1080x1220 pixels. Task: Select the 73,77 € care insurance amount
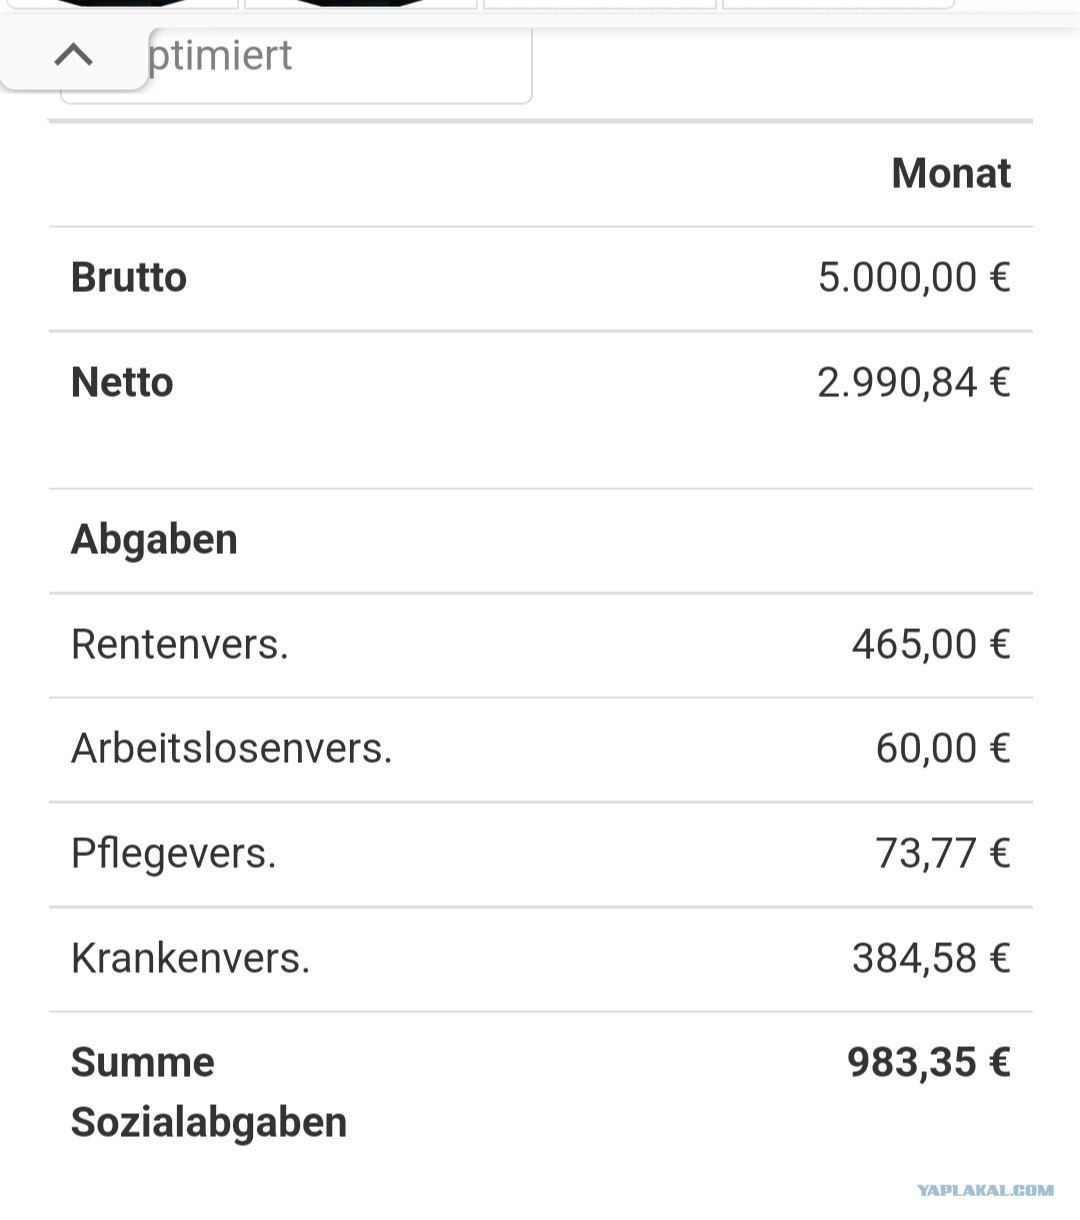pos(943,853)
